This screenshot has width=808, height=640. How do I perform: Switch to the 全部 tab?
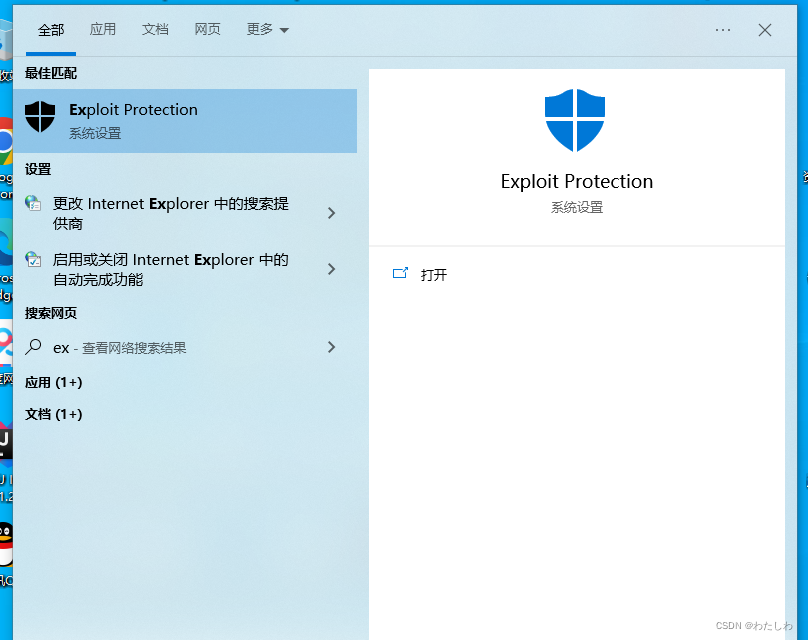point(51,30)
